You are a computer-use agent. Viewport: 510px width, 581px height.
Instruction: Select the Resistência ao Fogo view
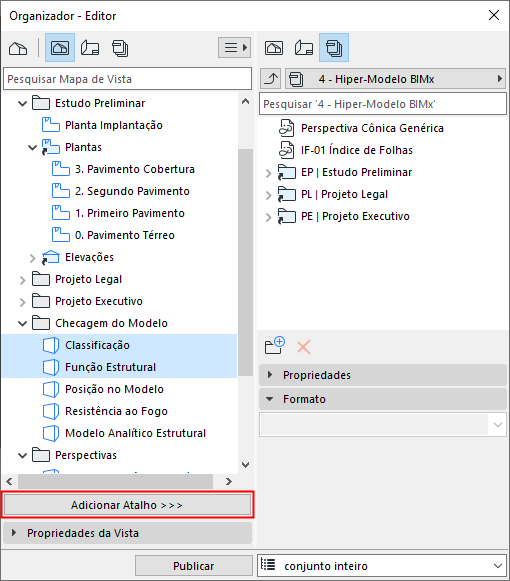pos(116,411)
